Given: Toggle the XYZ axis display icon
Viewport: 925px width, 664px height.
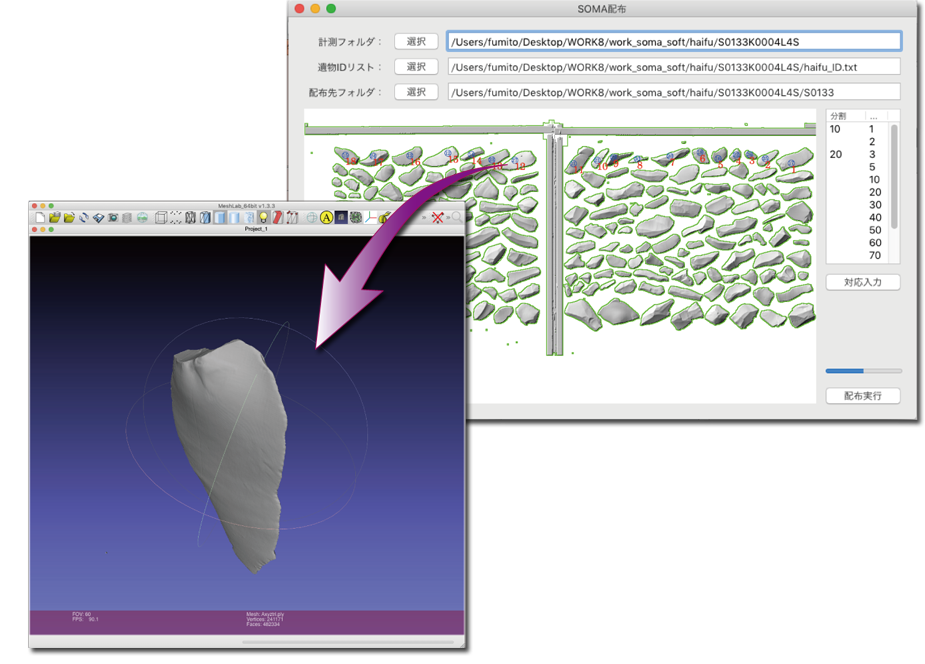Looking at the screenshot, I should pyautogui.click(x=371, y=217).
